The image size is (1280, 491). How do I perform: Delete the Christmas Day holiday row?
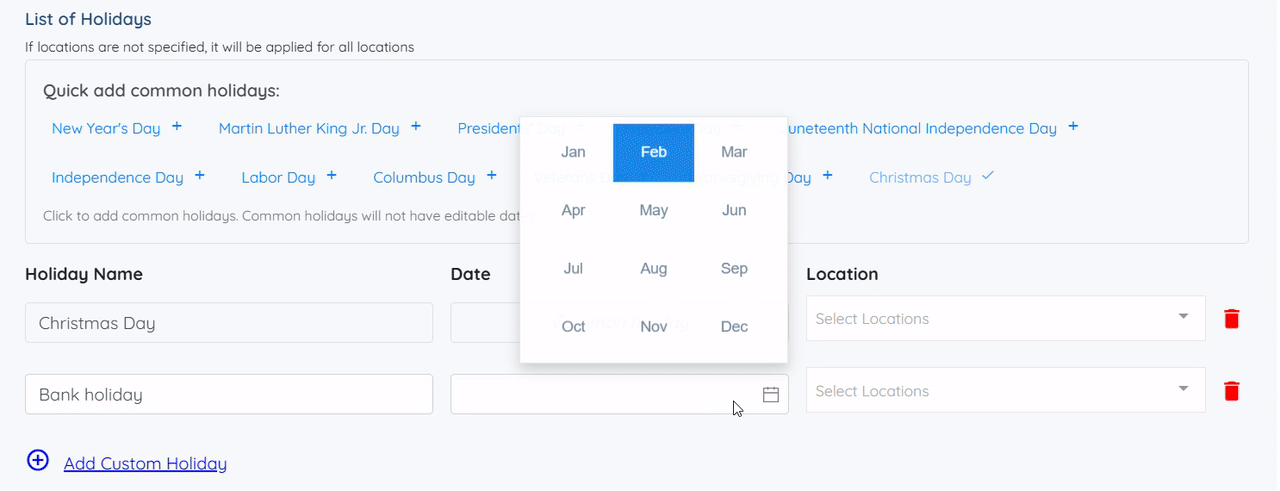(x=1232, y=319)
